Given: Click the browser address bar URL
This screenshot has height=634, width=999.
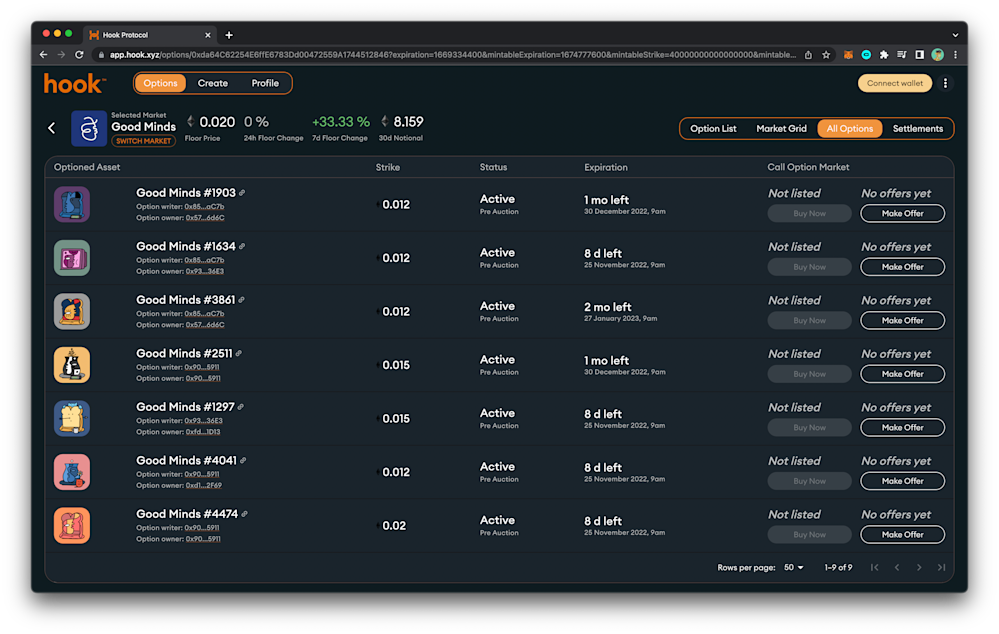Looking at the screenshot, I should (452, 55).
